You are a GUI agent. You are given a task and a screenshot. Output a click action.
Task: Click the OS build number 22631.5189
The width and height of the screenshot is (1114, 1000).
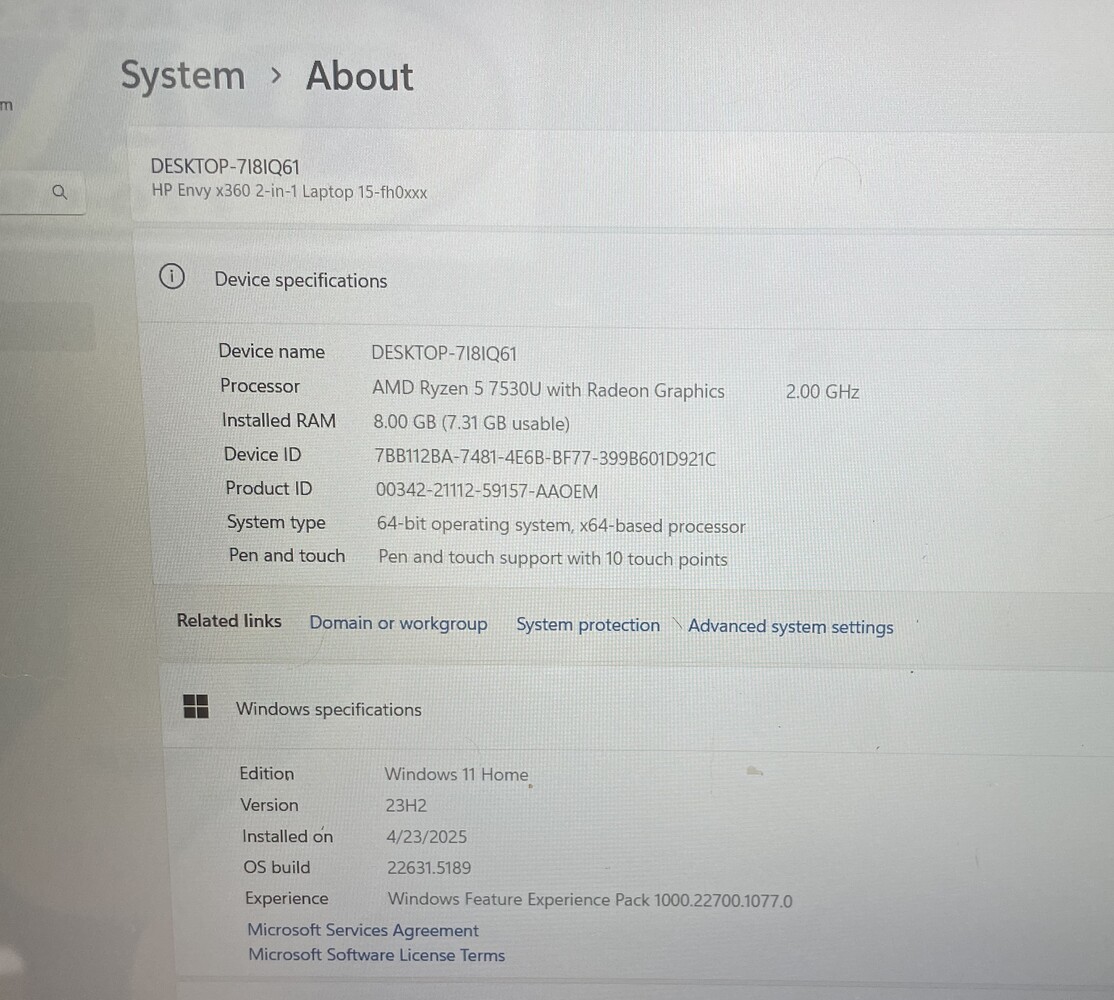[429, 868]
